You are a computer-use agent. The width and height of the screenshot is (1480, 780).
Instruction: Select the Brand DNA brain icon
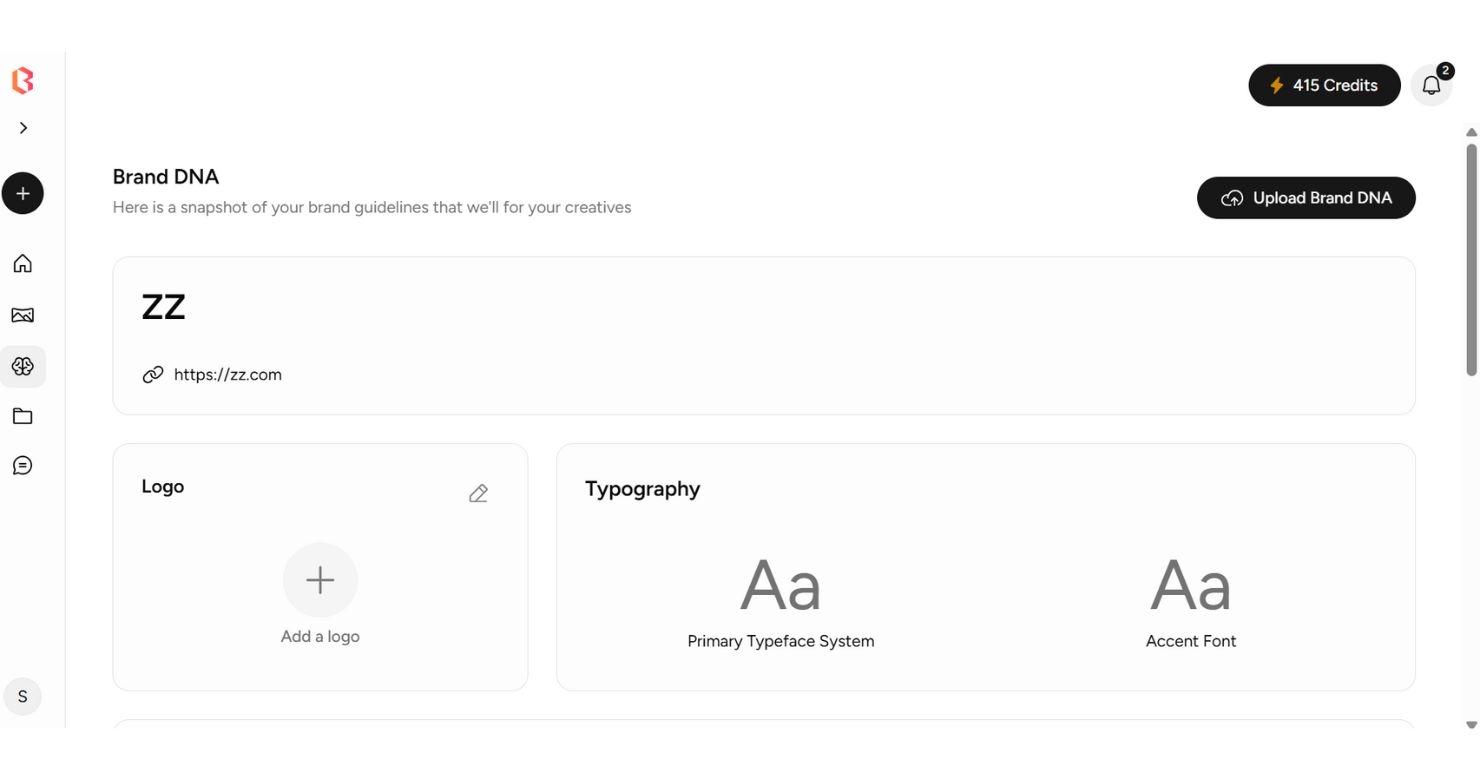pos(22,366)
